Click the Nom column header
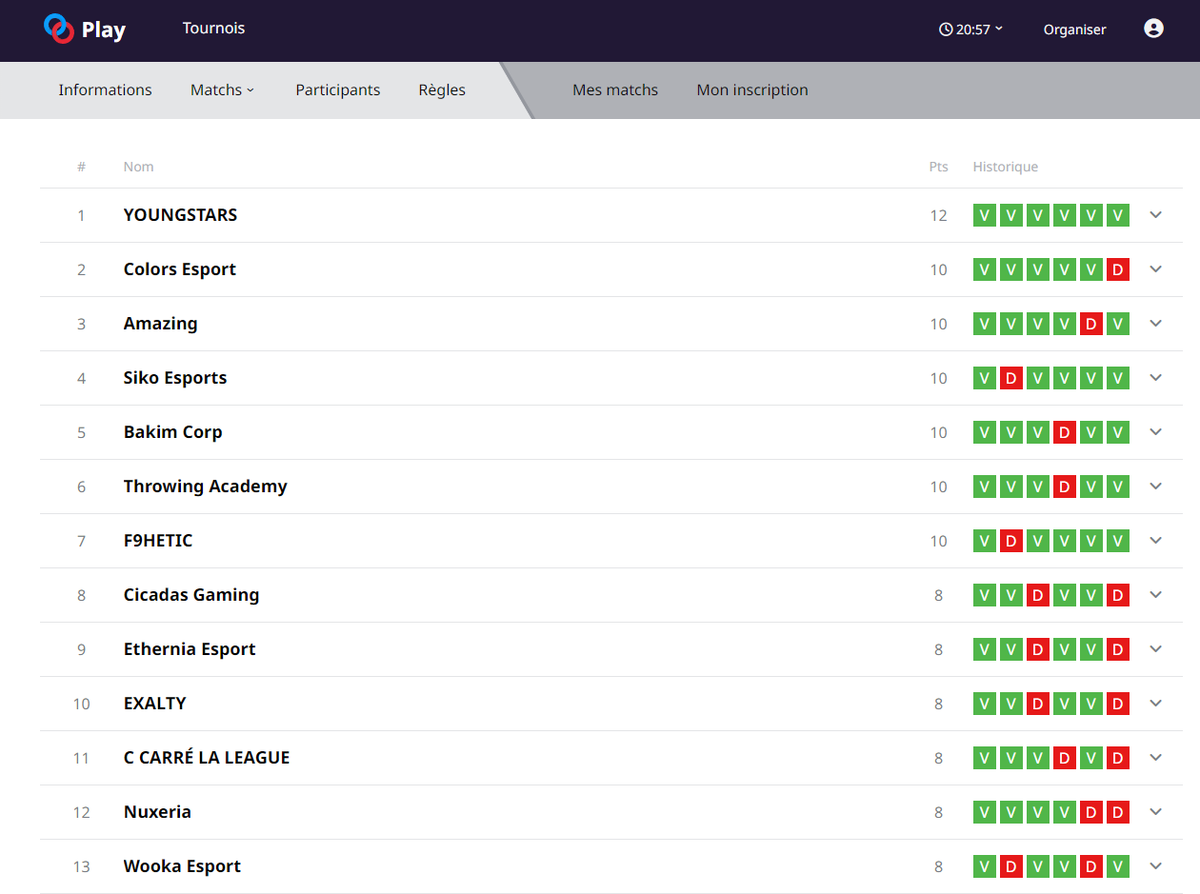 click(x=138, y=167)
